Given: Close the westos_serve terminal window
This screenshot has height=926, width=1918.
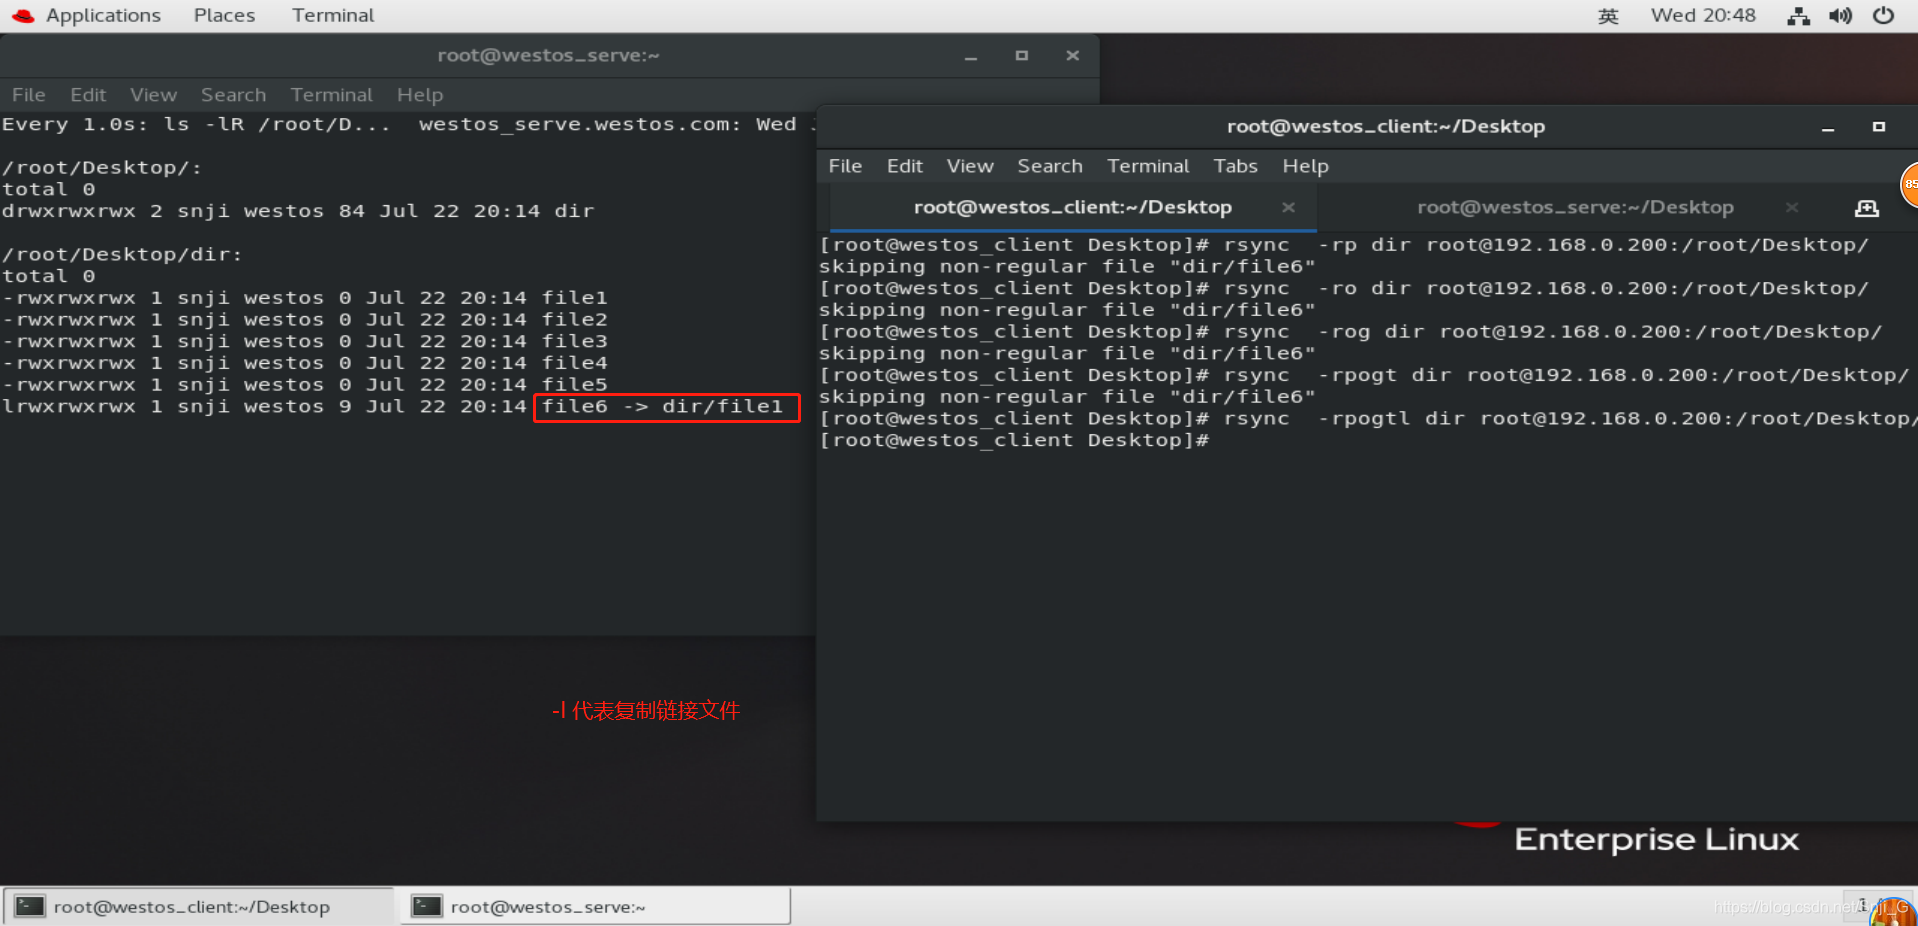Looking at the screenshot, I should (1072, 56).
